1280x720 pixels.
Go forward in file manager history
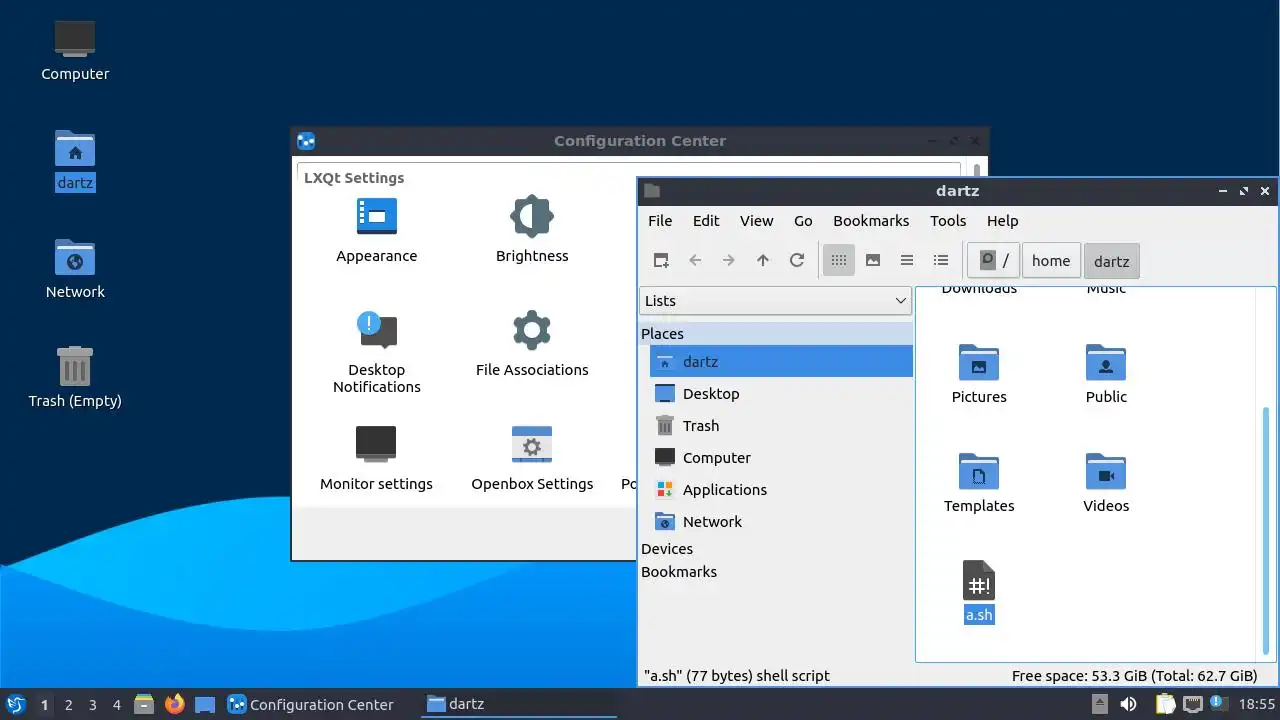click(x=729, y=260)
